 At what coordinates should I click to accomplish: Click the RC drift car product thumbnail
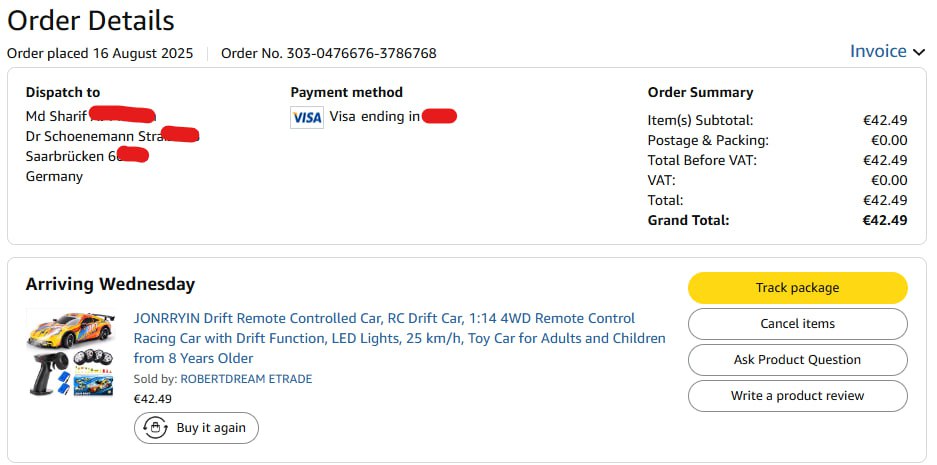point(71,354)
